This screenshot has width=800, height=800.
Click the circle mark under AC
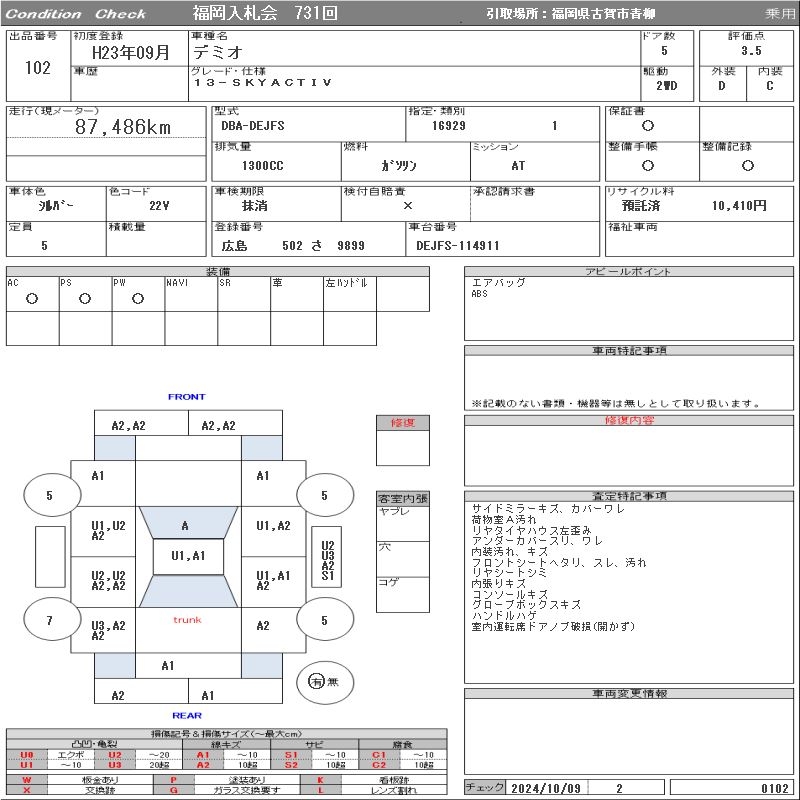point(32,298)
